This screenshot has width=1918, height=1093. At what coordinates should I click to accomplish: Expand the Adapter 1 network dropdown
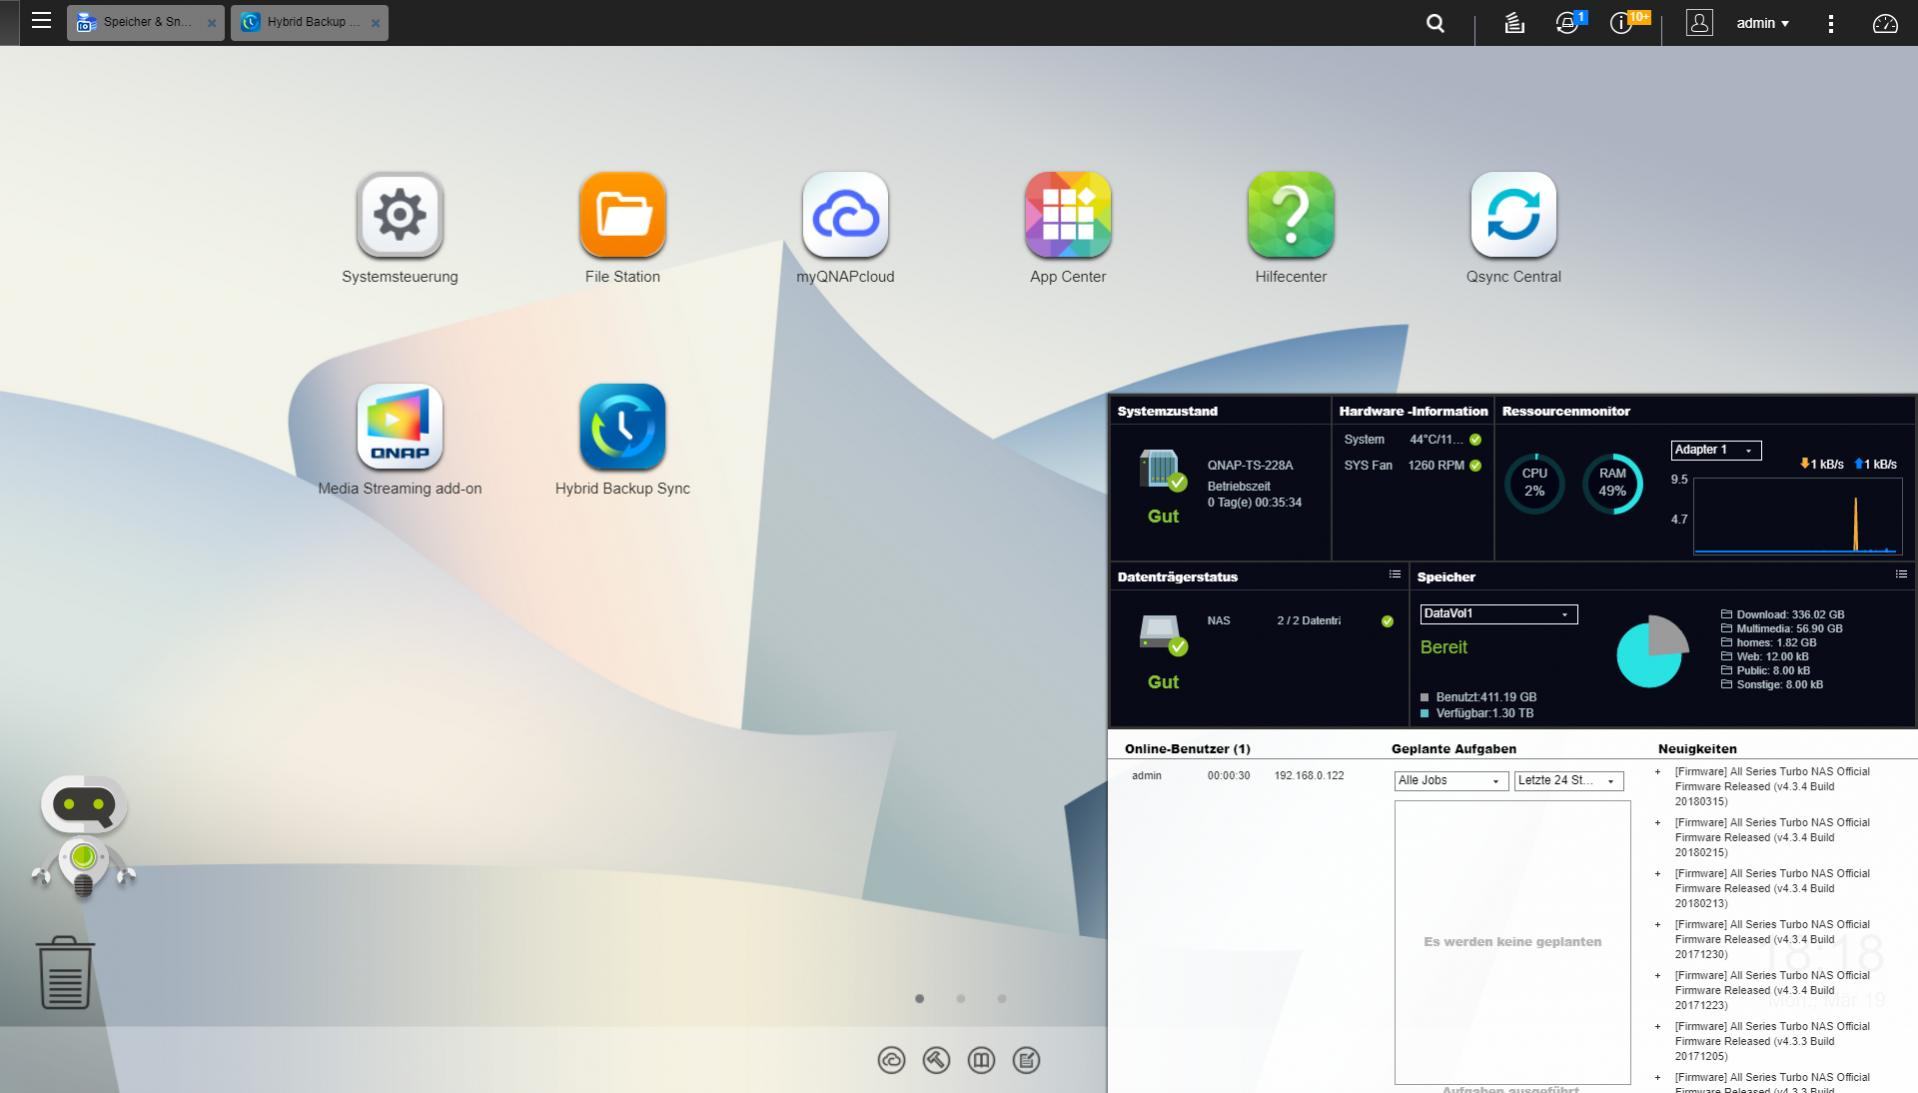pyautogui.click(x=1716, y=450)
